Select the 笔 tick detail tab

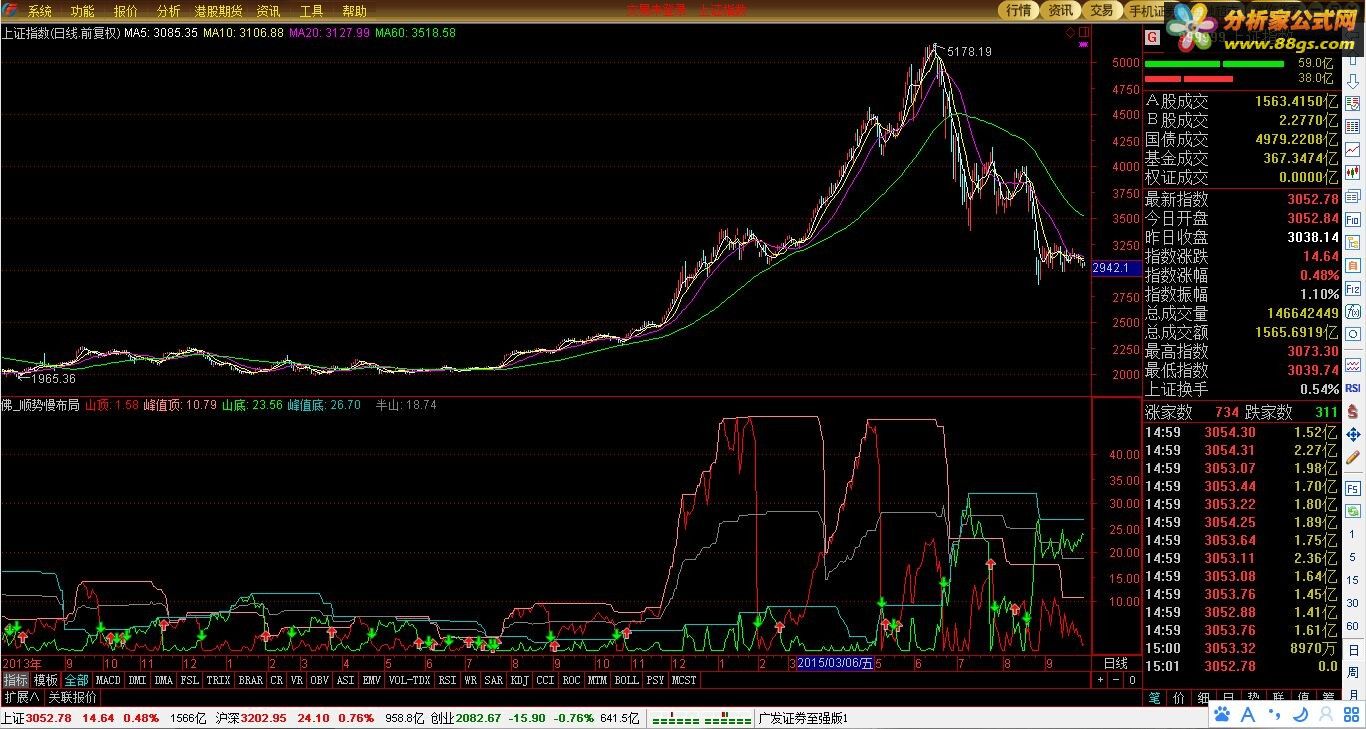pyautogui.click(x=1154, y=697)
